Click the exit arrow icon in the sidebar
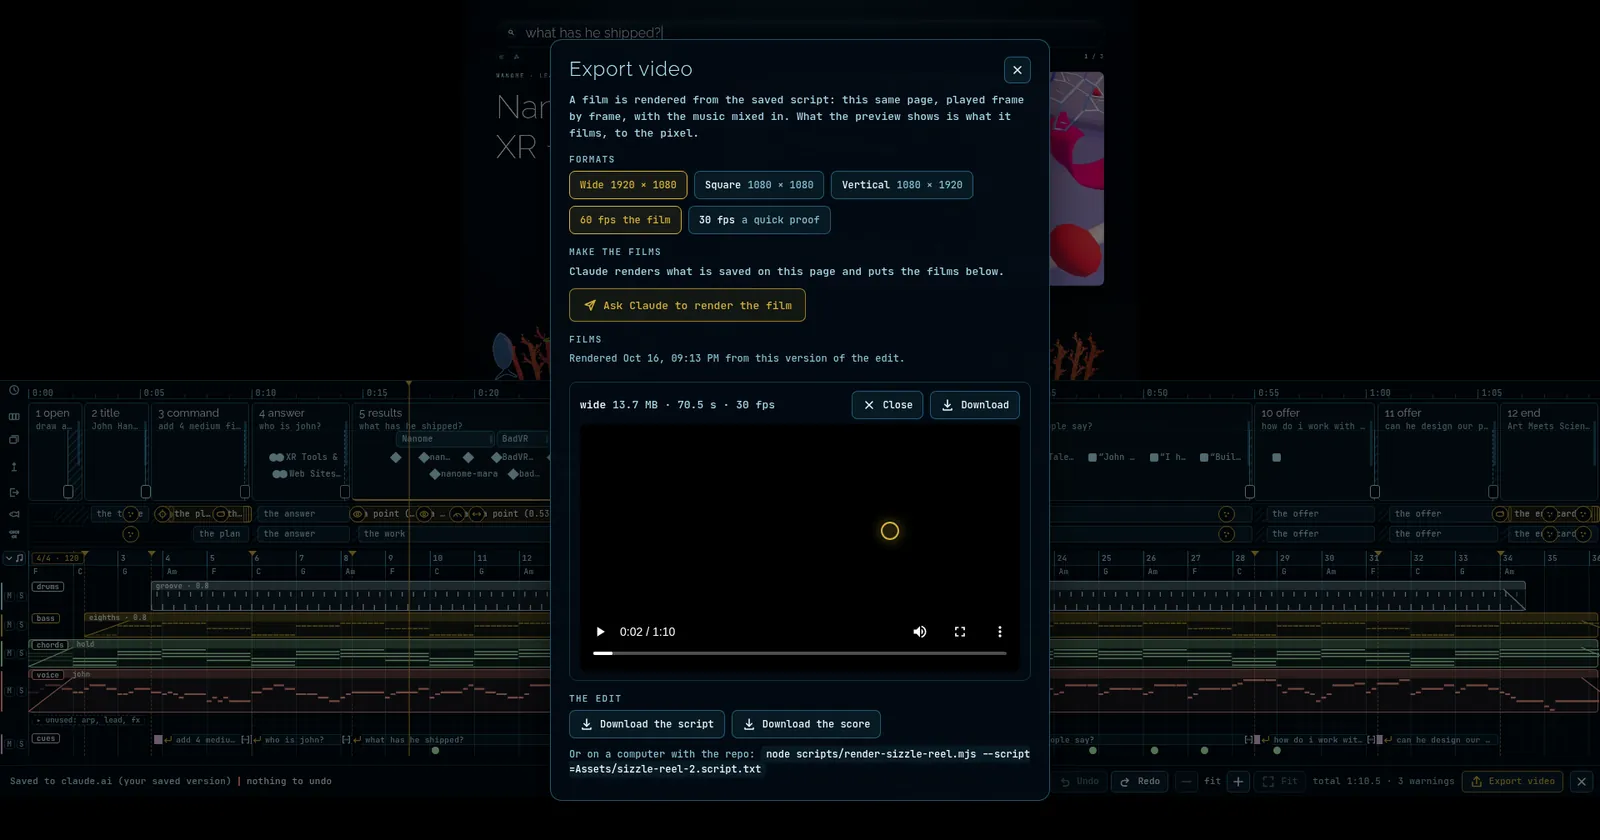 (x=14, y=492)
